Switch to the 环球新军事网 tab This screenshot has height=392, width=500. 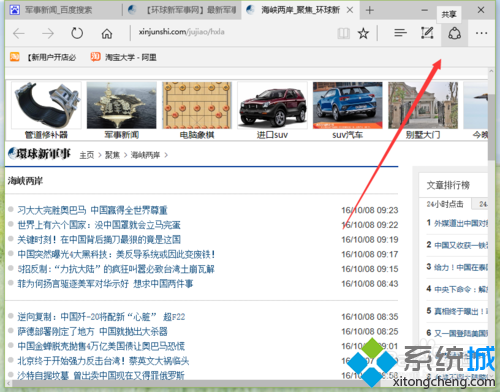182,10
